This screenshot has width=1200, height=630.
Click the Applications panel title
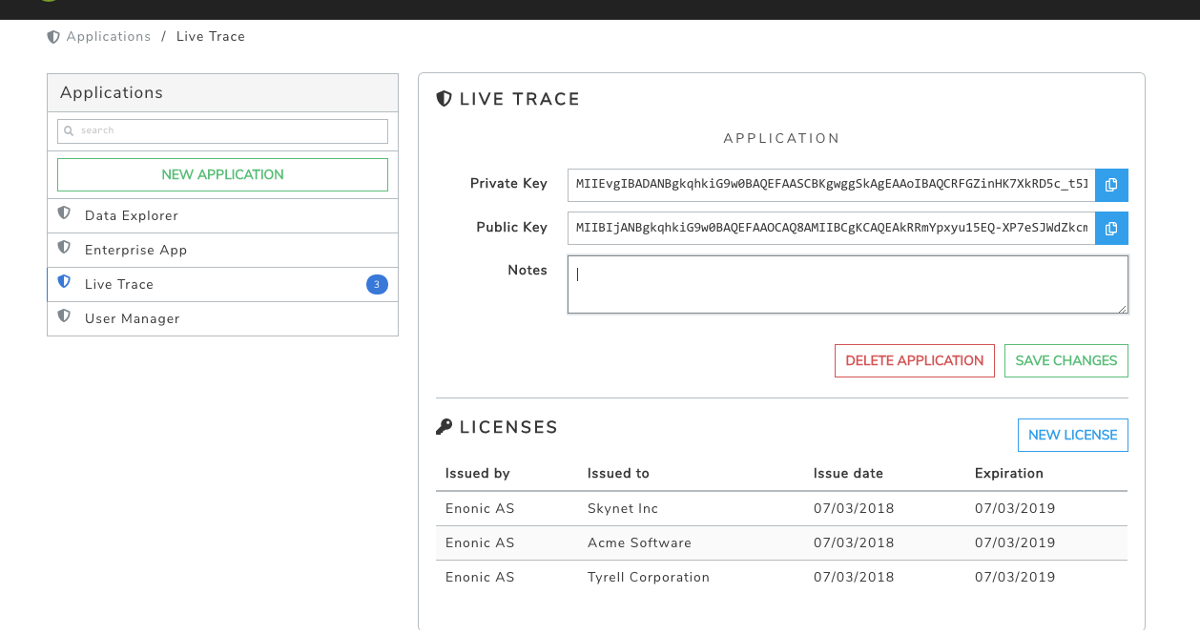coord(111,93)
